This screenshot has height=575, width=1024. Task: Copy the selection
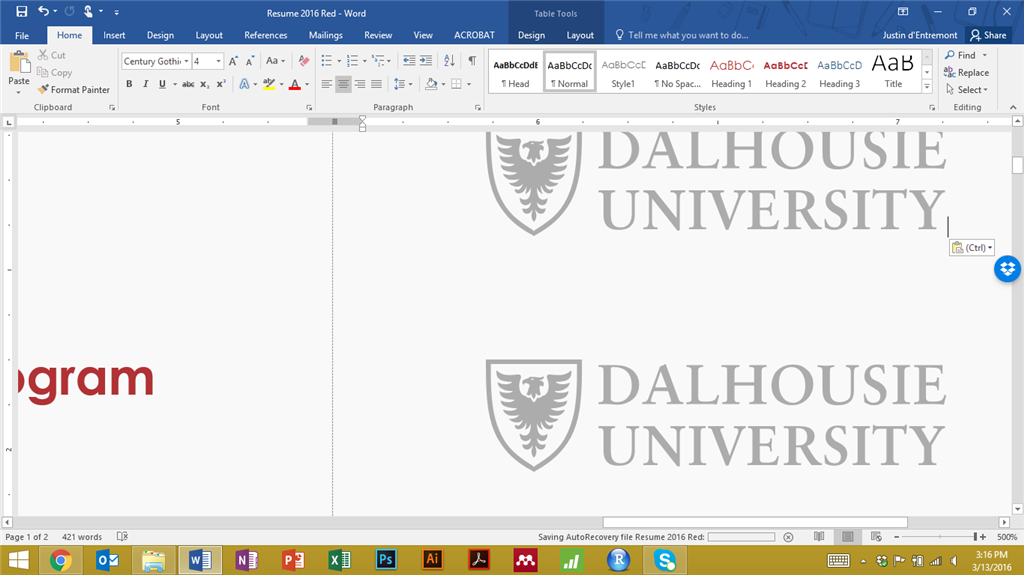click(x=54, y=73)
